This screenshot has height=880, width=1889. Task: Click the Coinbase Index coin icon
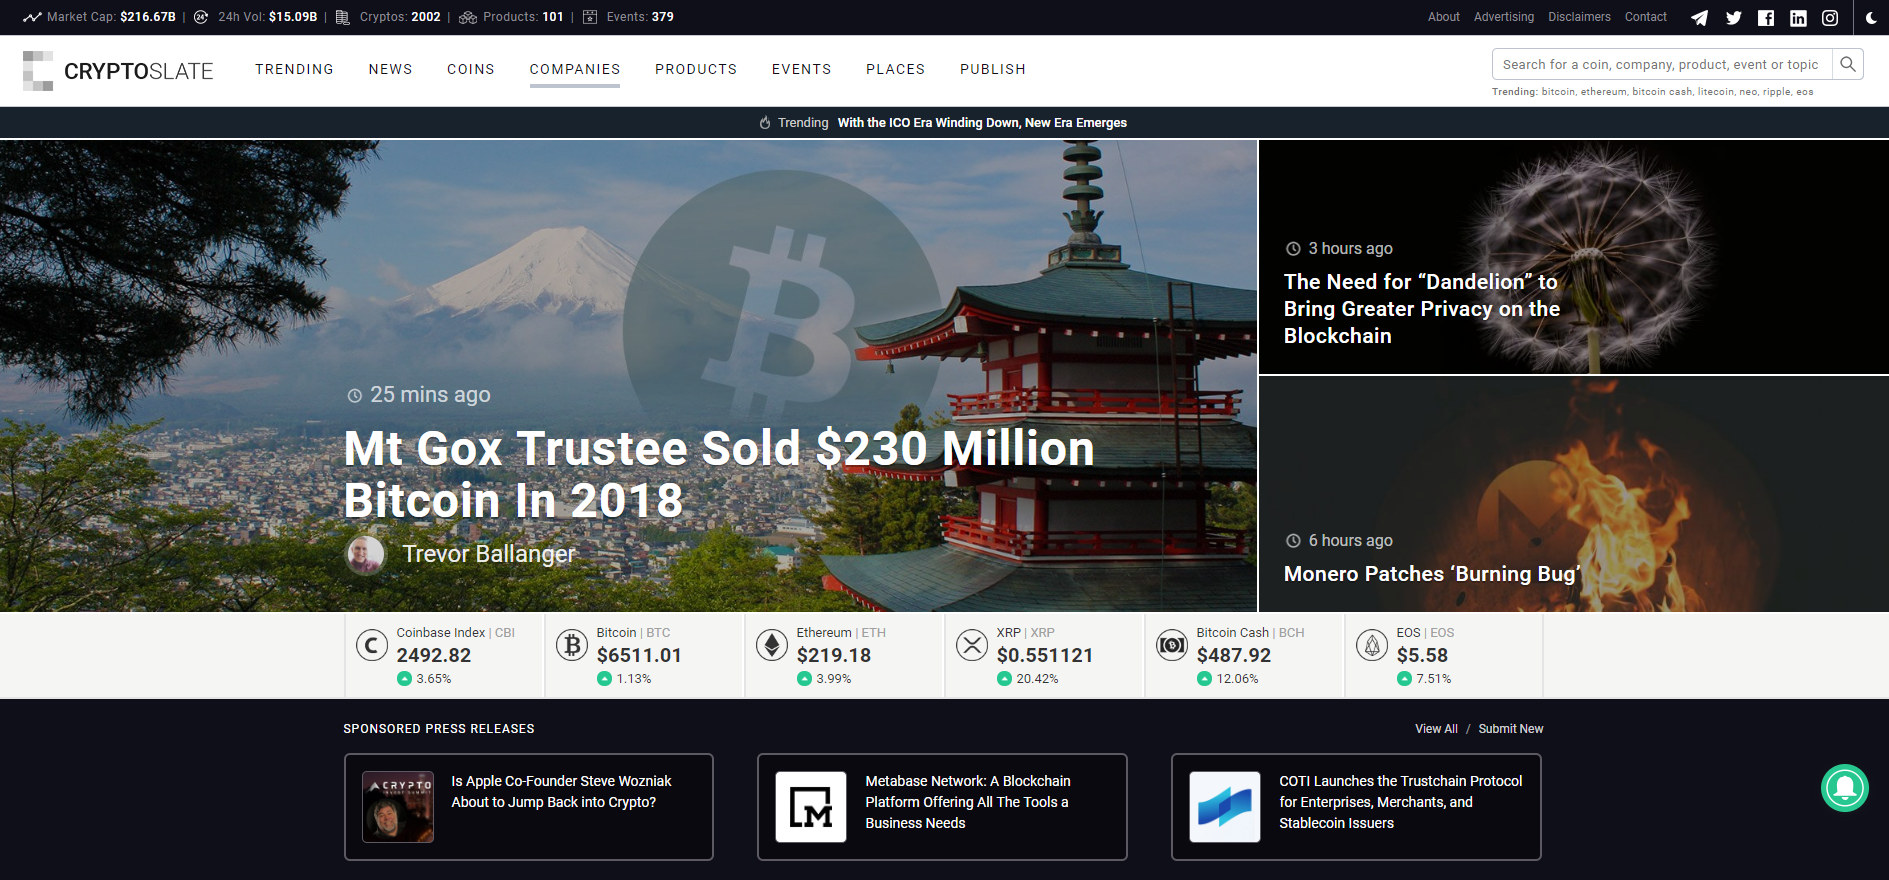[372, 645]
